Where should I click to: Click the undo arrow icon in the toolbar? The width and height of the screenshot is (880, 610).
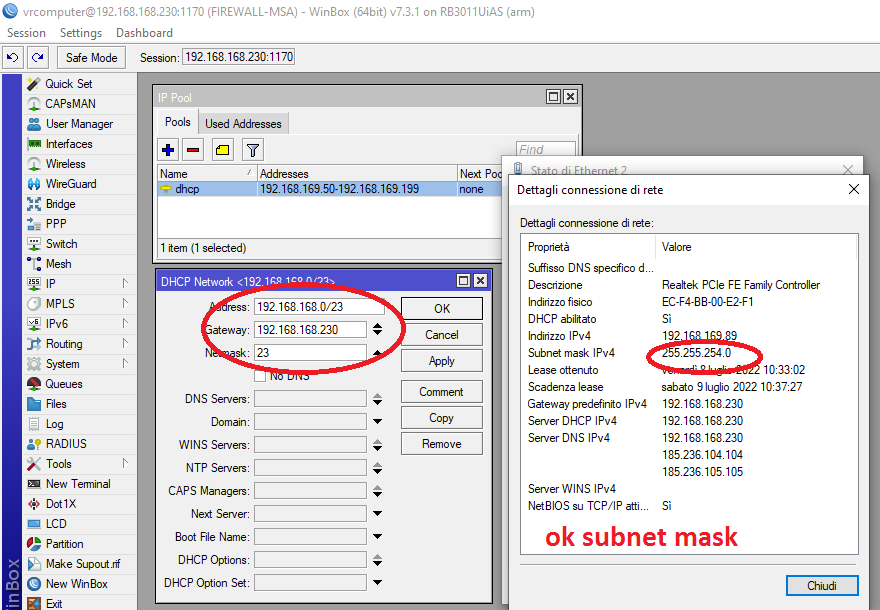(x=12, y=57)
